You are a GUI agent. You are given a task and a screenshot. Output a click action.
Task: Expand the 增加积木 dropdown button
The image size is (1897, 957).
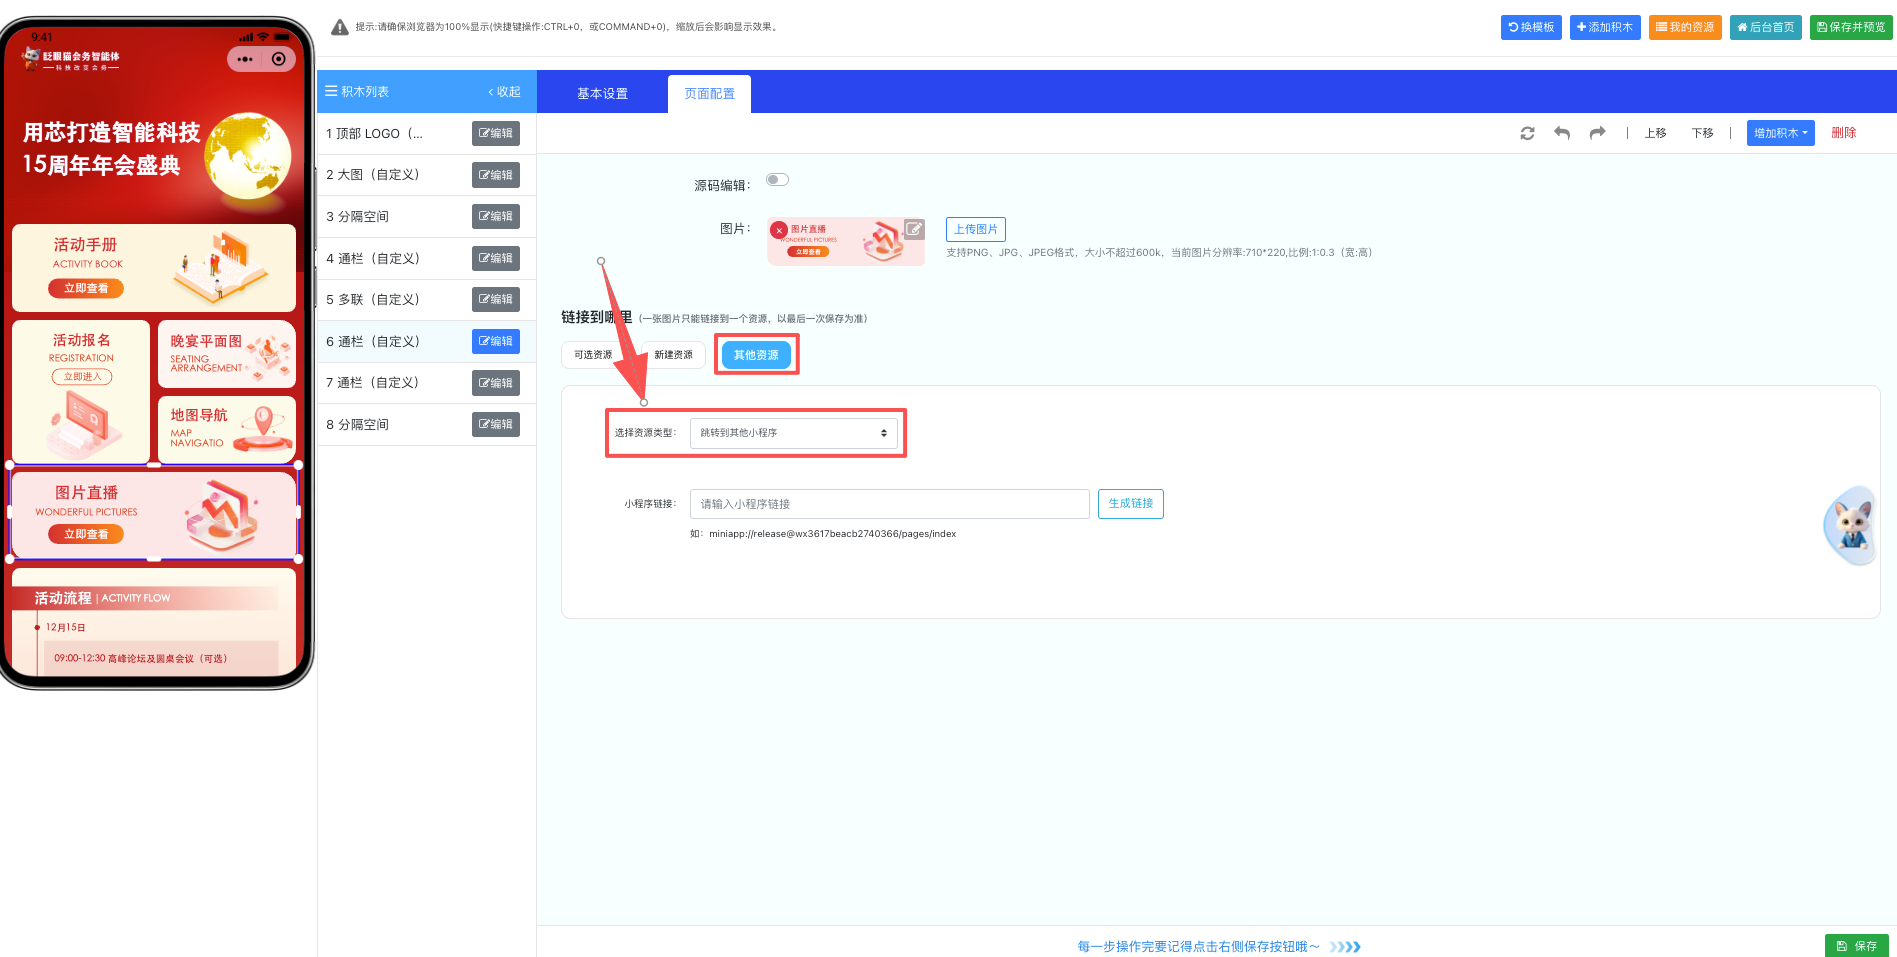coord(1780,133)
